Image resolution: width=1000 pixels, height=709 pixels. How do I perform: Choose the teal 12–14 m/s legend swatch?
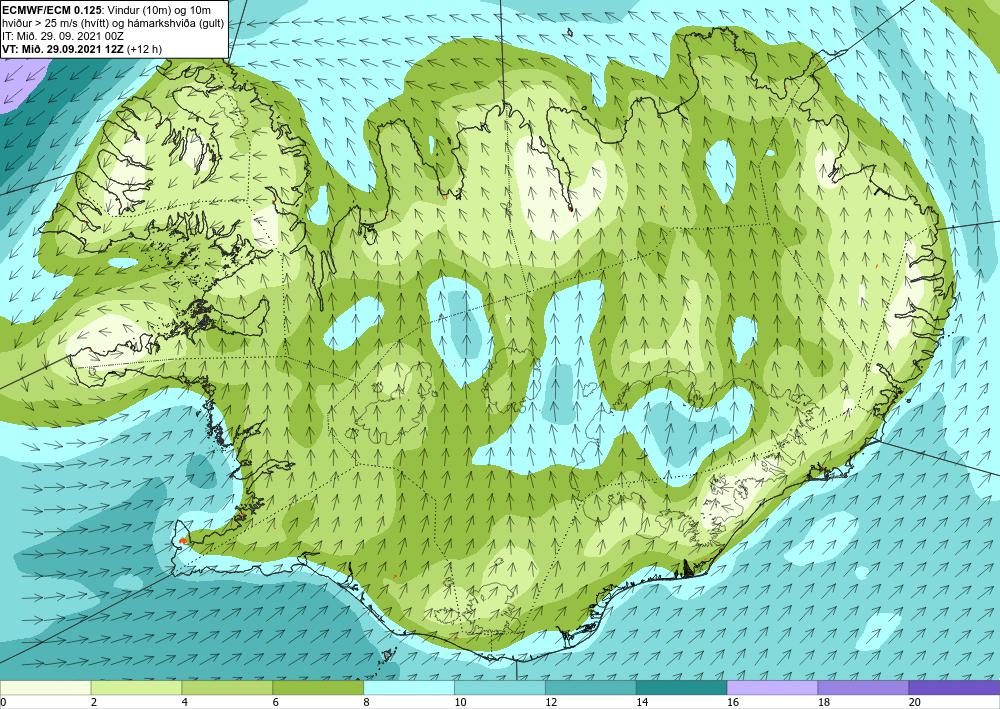click(591, 688)
